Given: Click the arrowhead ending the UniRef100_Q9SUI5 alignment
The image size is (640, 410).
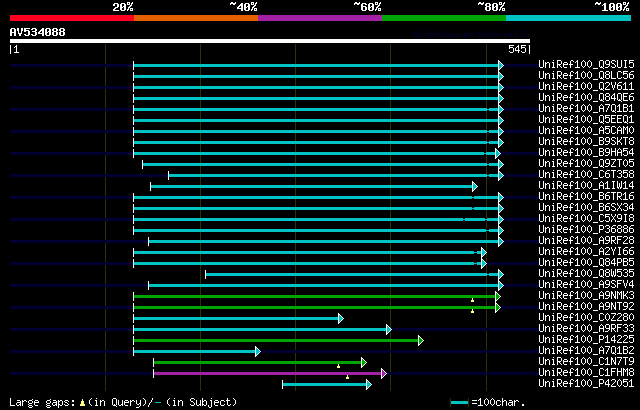Looking at the screenshot, I should tap(501, 65).
